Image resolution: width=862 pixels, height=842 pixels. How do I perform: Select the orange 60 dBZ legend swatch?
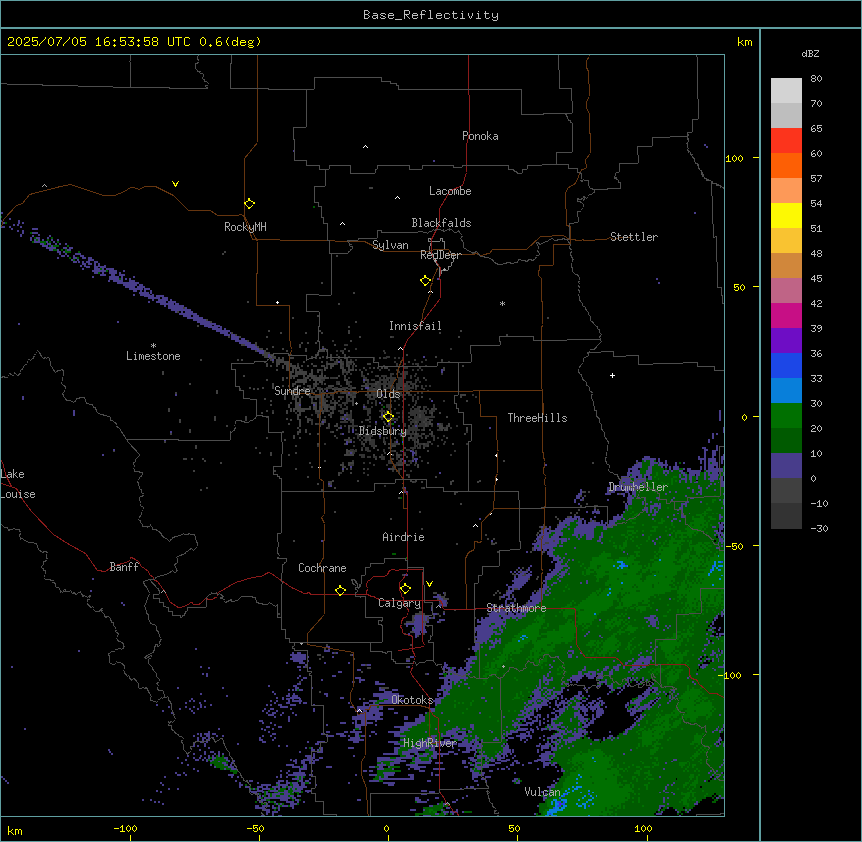coord(786,165)
